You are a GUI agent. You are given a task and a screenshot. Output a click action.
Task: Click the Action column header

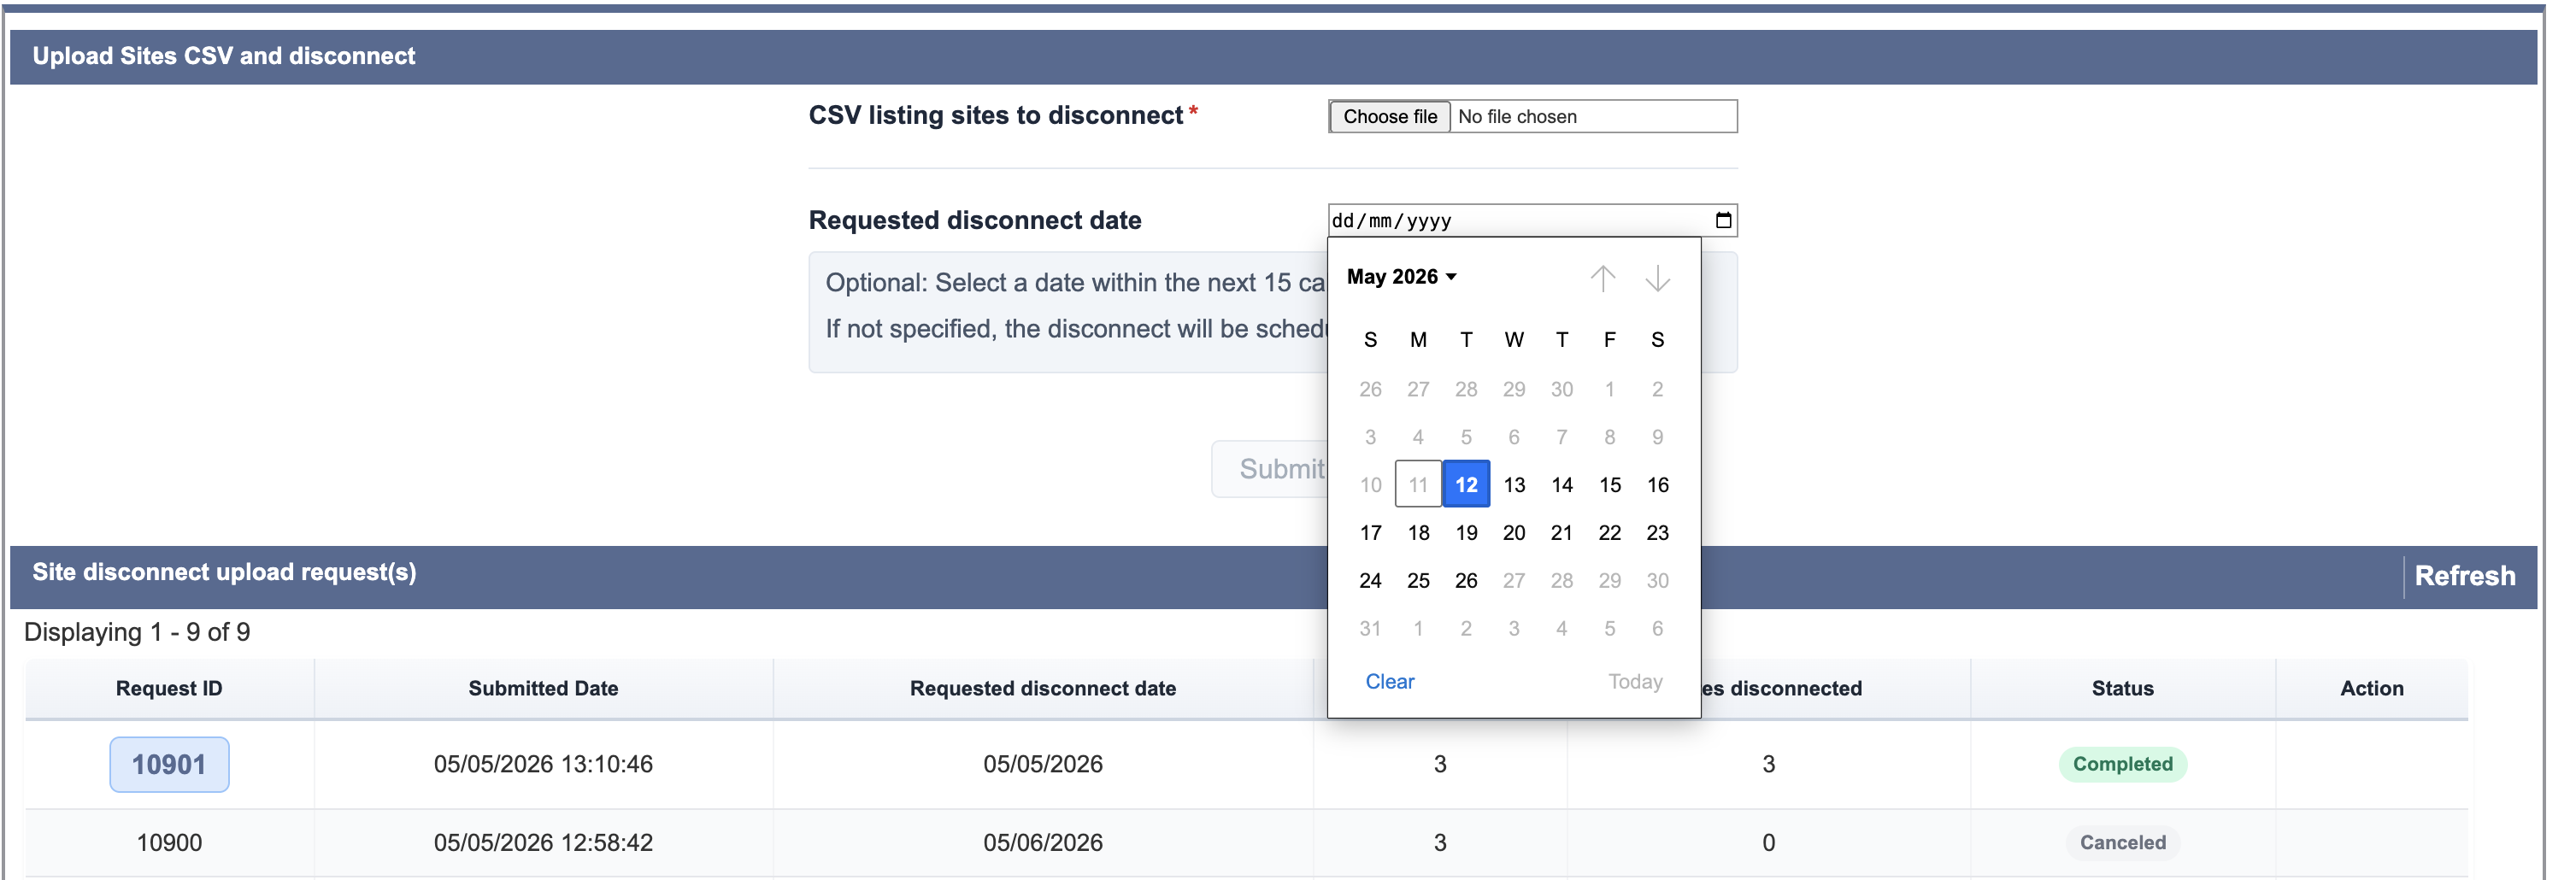pyautogui.click(x=2371, y=688)
